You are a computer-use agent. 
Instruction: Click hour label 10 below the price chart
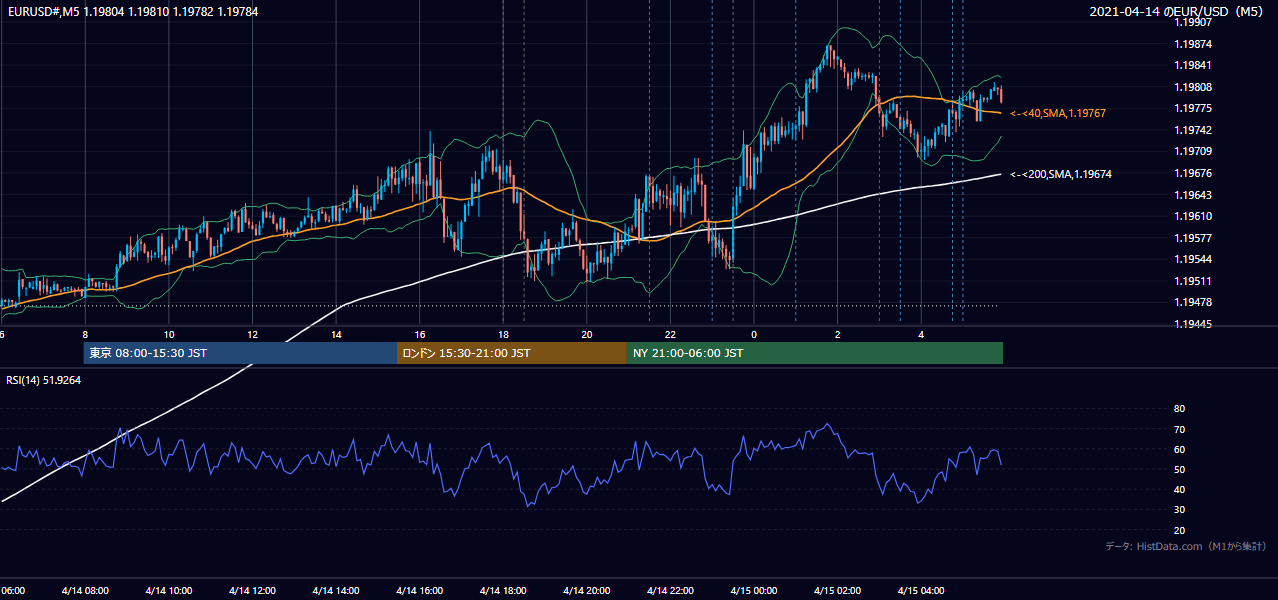click(169, 334)
